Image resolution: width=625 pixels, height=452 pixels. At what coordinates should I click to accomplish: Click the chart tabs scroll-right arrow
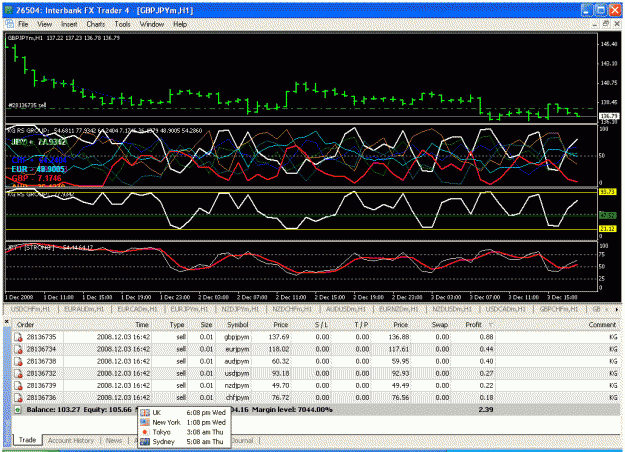click(x=617, y=309)
